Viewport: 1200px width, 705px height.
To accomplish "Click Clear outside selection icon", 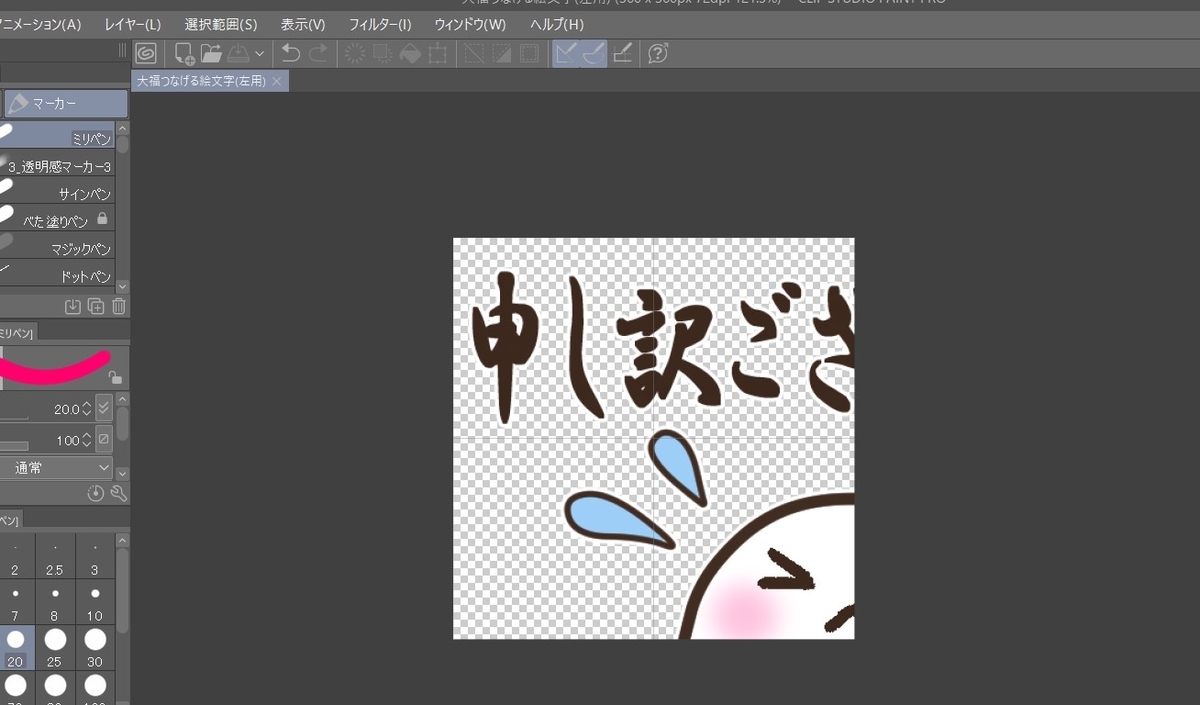I will tap(382, 53).
